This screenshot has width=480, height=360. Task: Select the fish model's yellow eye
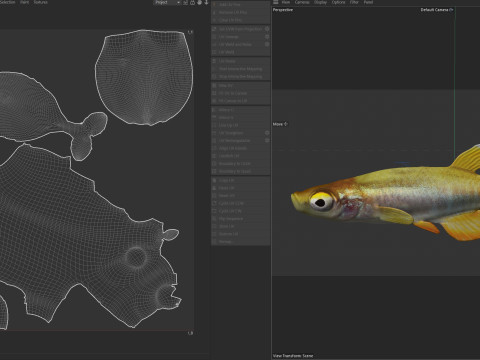coord(321,201)
